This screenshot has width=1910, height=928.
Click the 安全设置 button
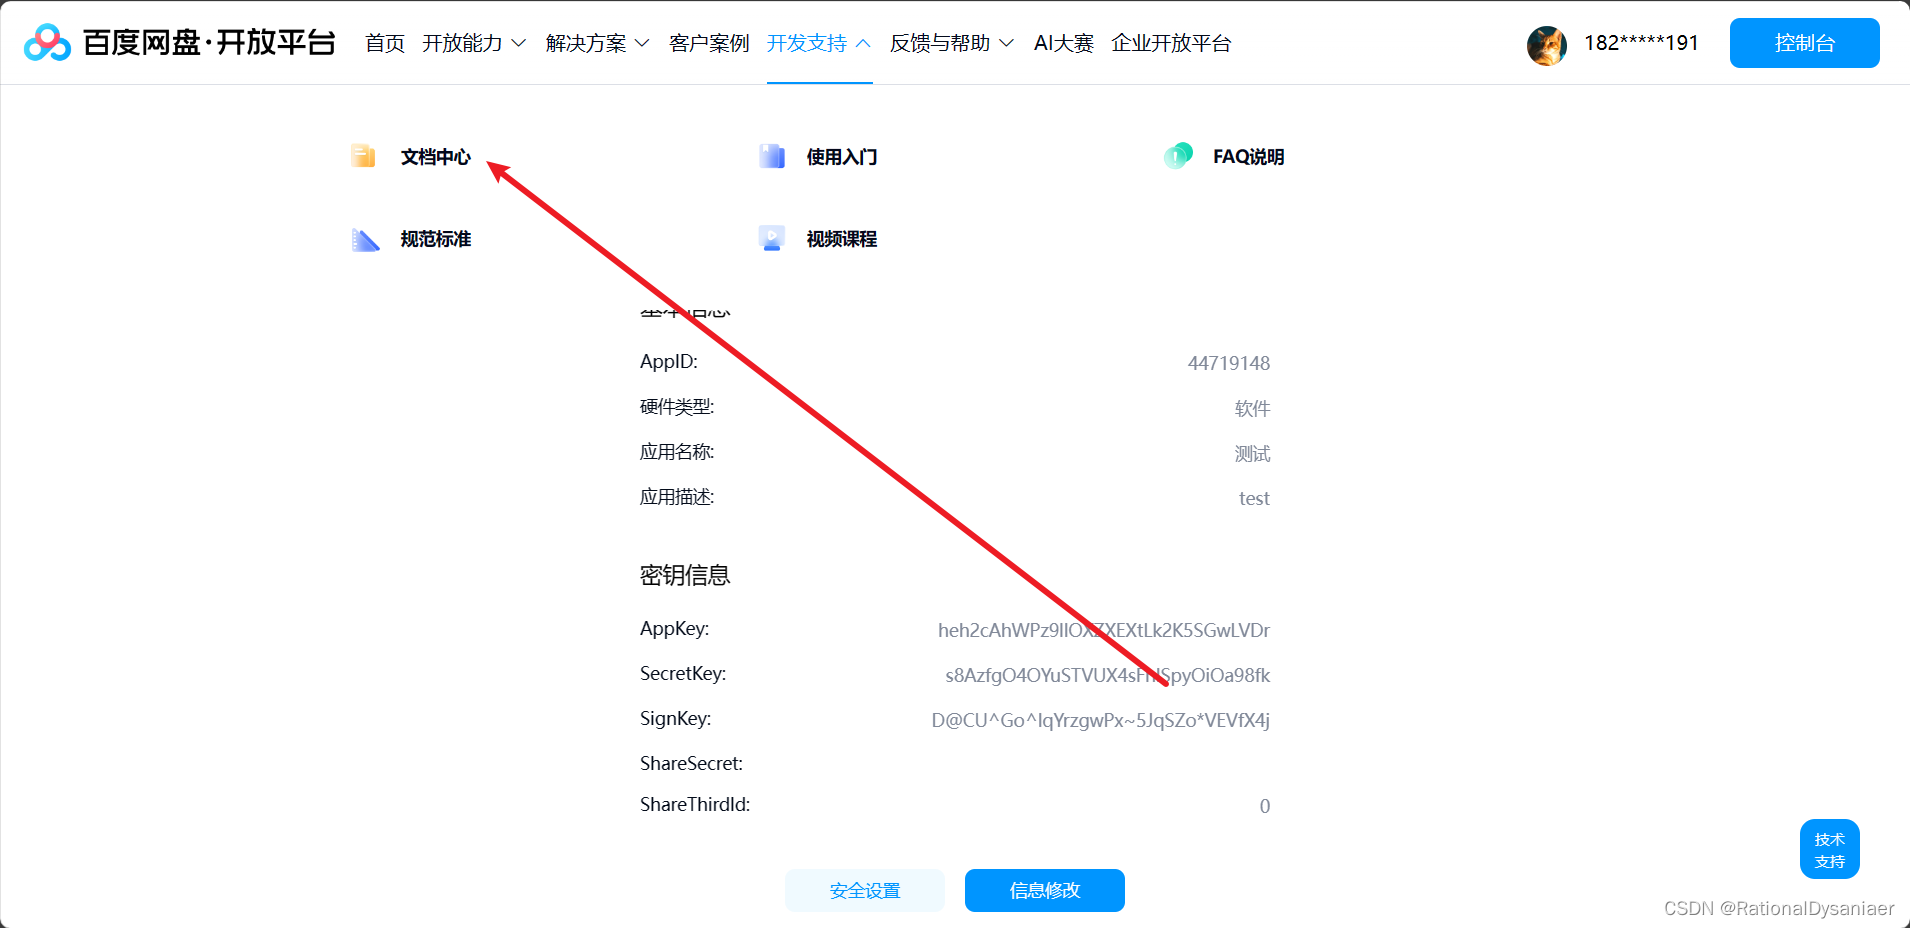pyautogui.click(x=865, y=890)
